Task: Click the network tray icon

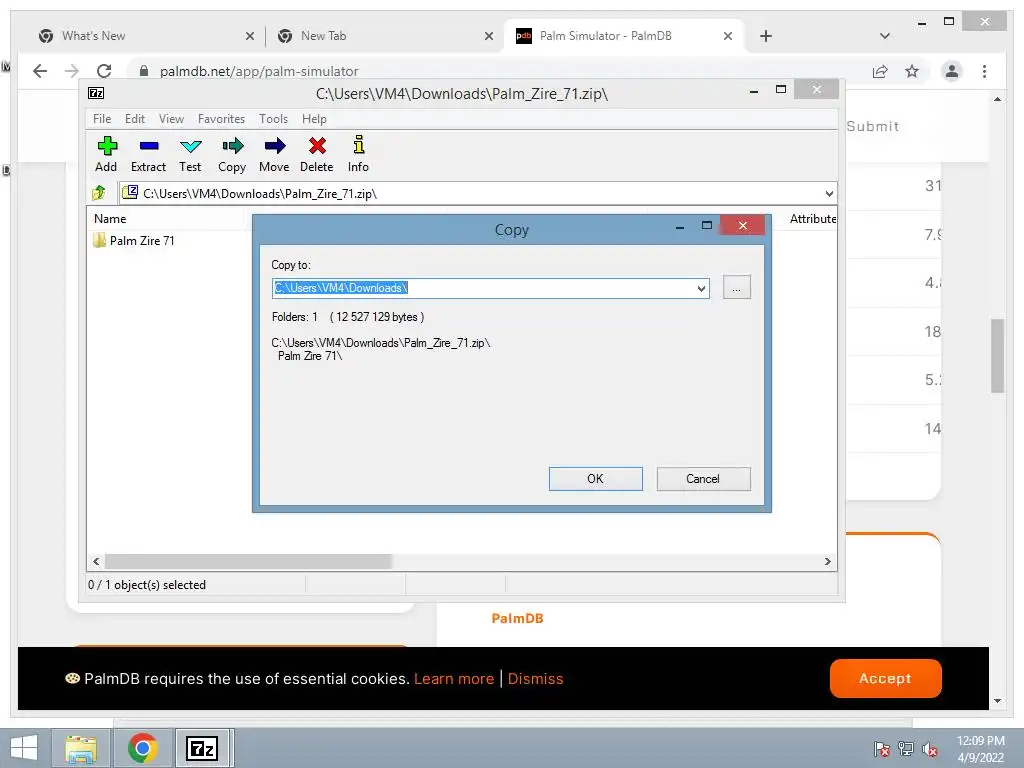Action: tap(906, 748)
